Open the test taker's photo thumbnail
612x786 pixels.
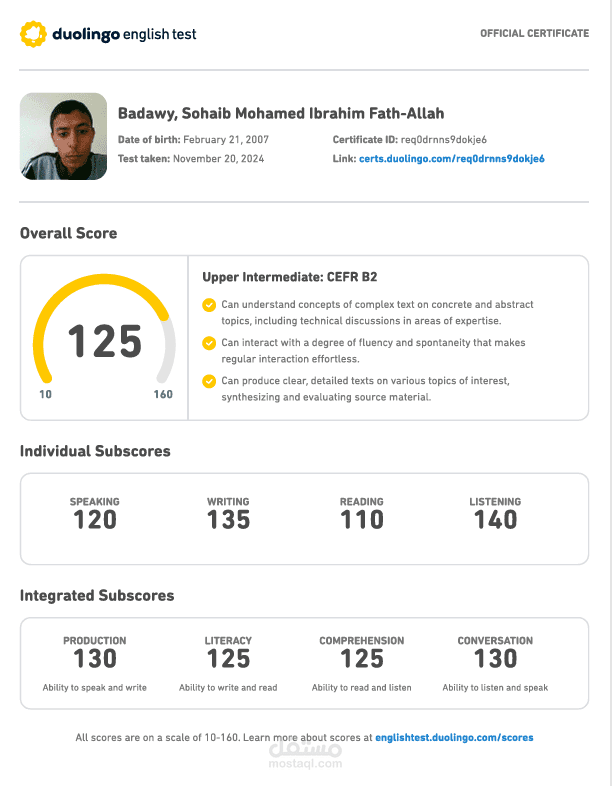click(64, 136)
